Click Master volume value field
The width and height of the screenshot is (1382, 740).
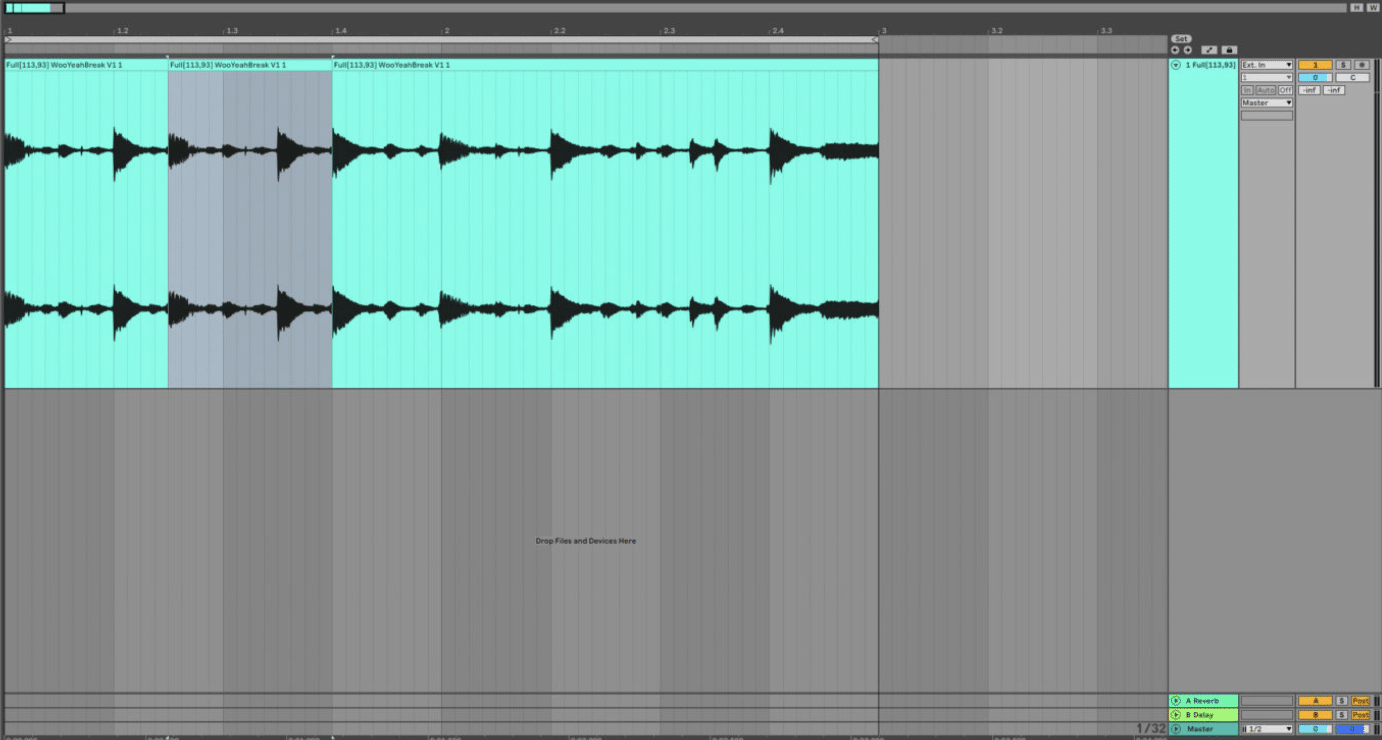(x=1315, y=729)
